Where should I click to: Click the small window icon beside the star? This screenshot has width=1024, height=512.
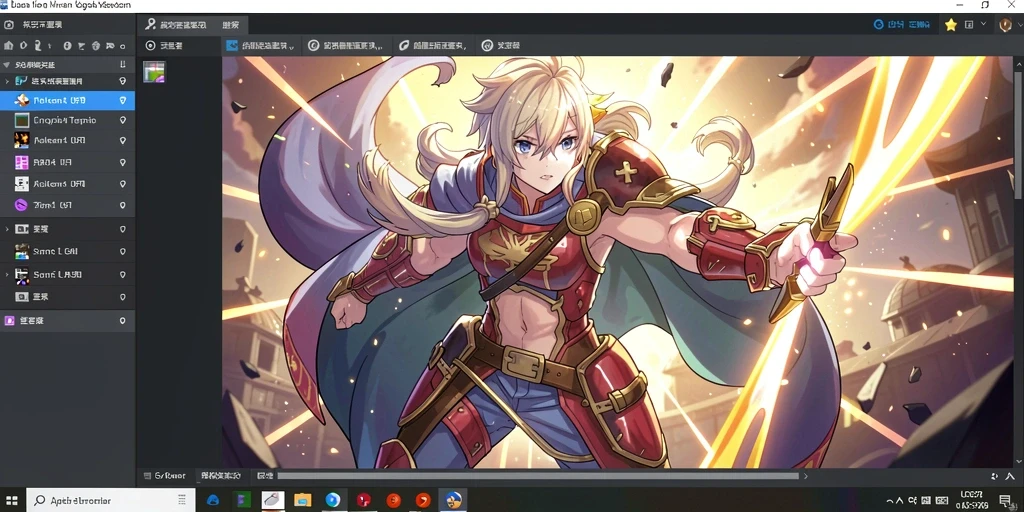968,25
